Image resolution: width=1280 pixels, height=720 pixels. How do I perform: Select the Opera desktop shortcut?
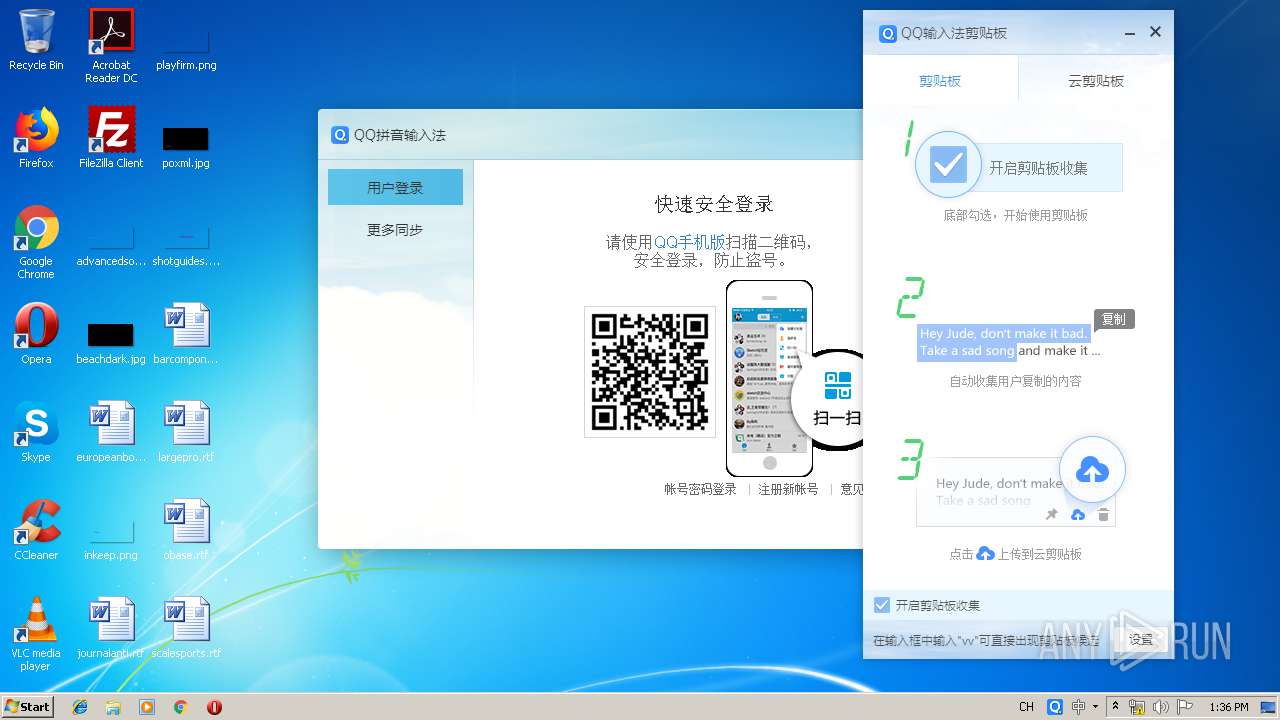[36, 334]
